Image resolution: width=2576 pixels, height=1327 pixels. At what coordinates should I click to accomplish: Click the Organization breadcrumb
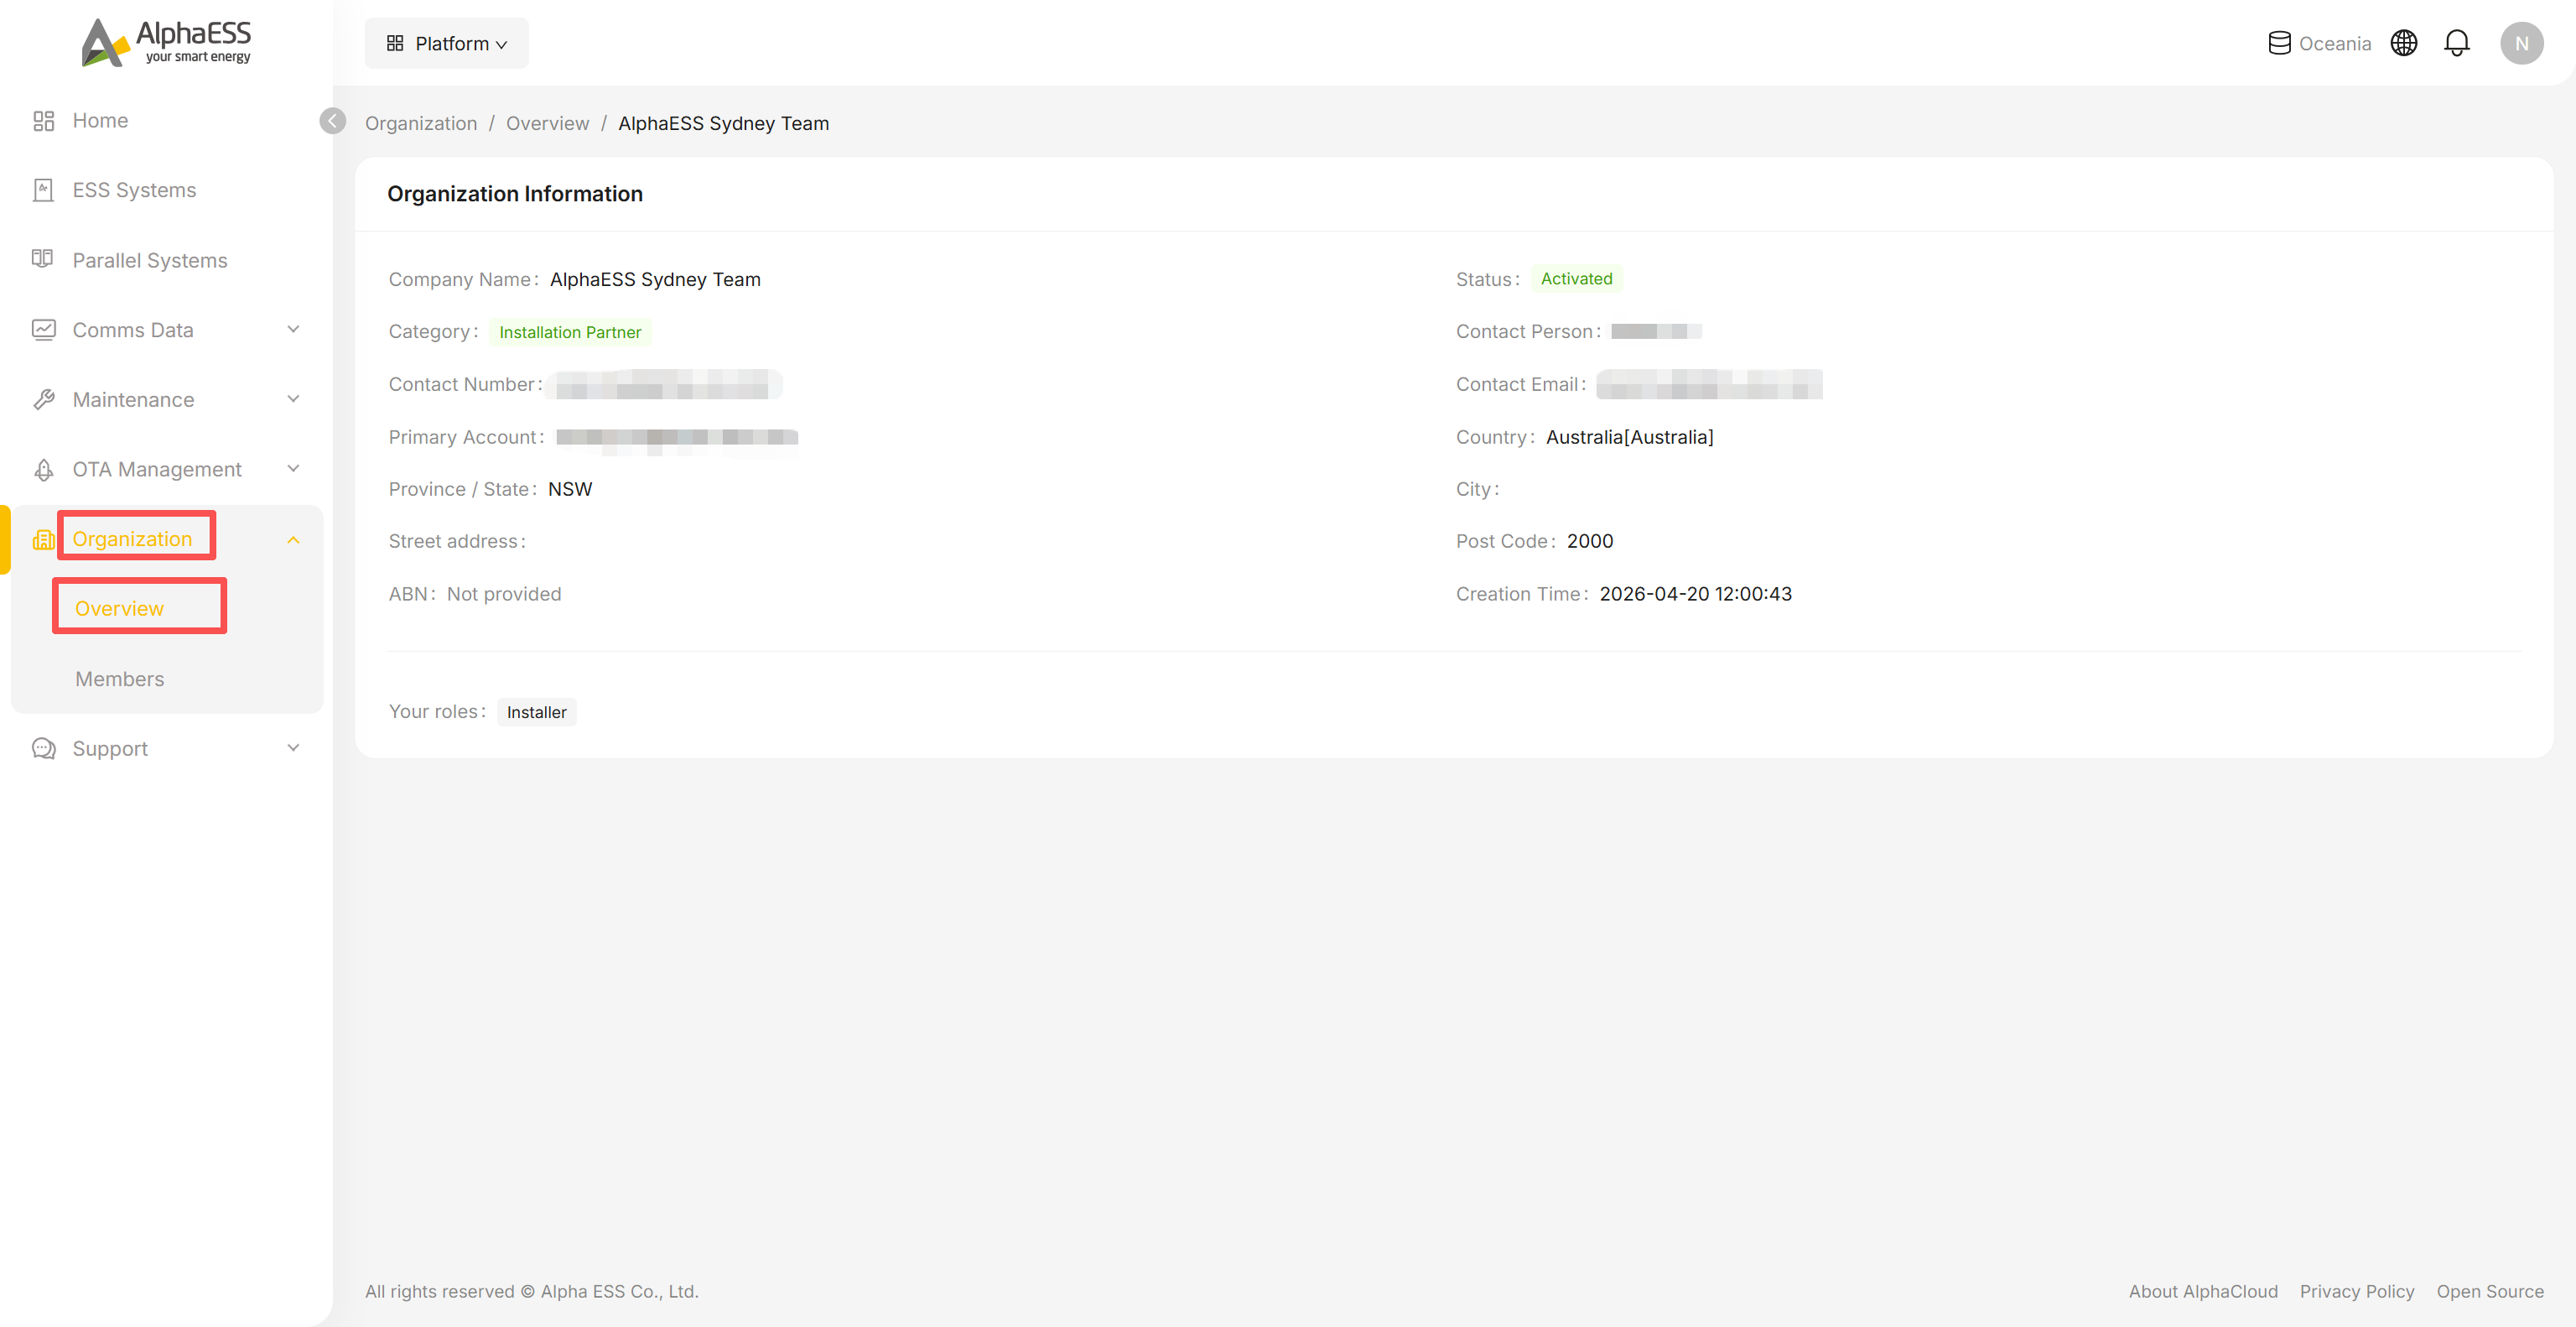[x=421, y=123]
